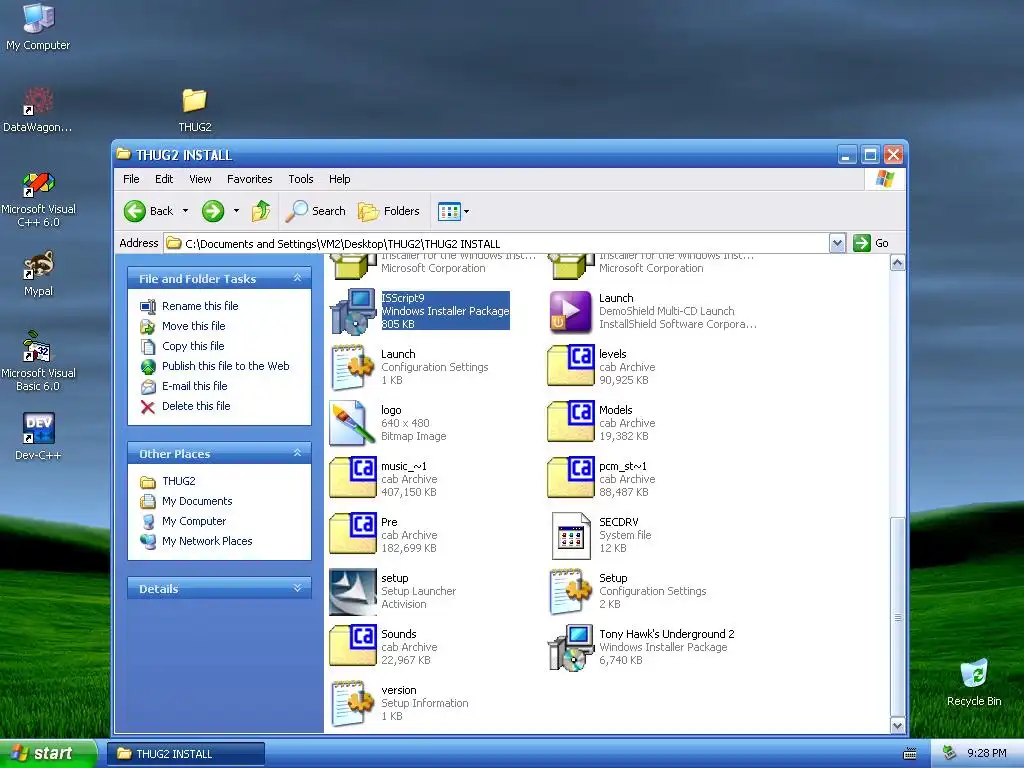
Task: Go to My Documents in Other Places
Action: pos(197,501)
